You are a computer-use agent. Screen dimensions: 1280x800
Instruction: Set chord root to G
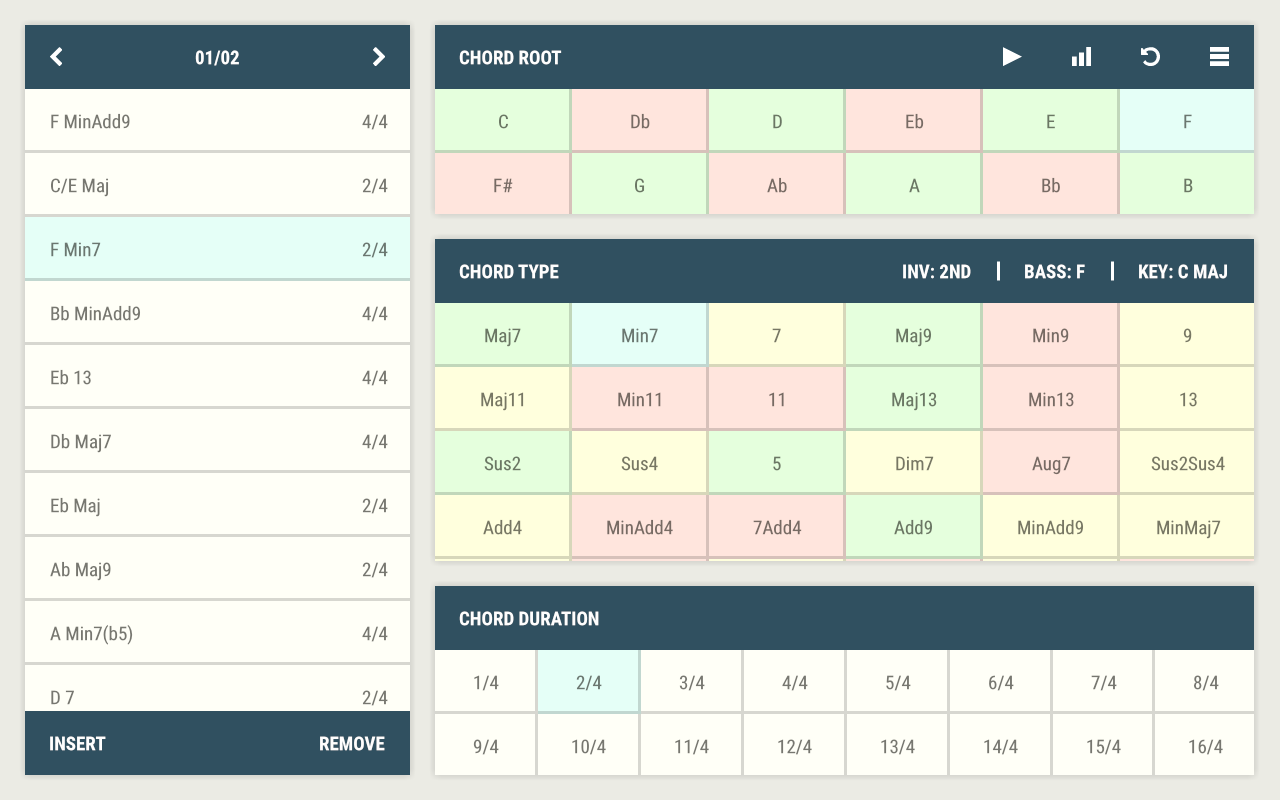tap(640, 186)
